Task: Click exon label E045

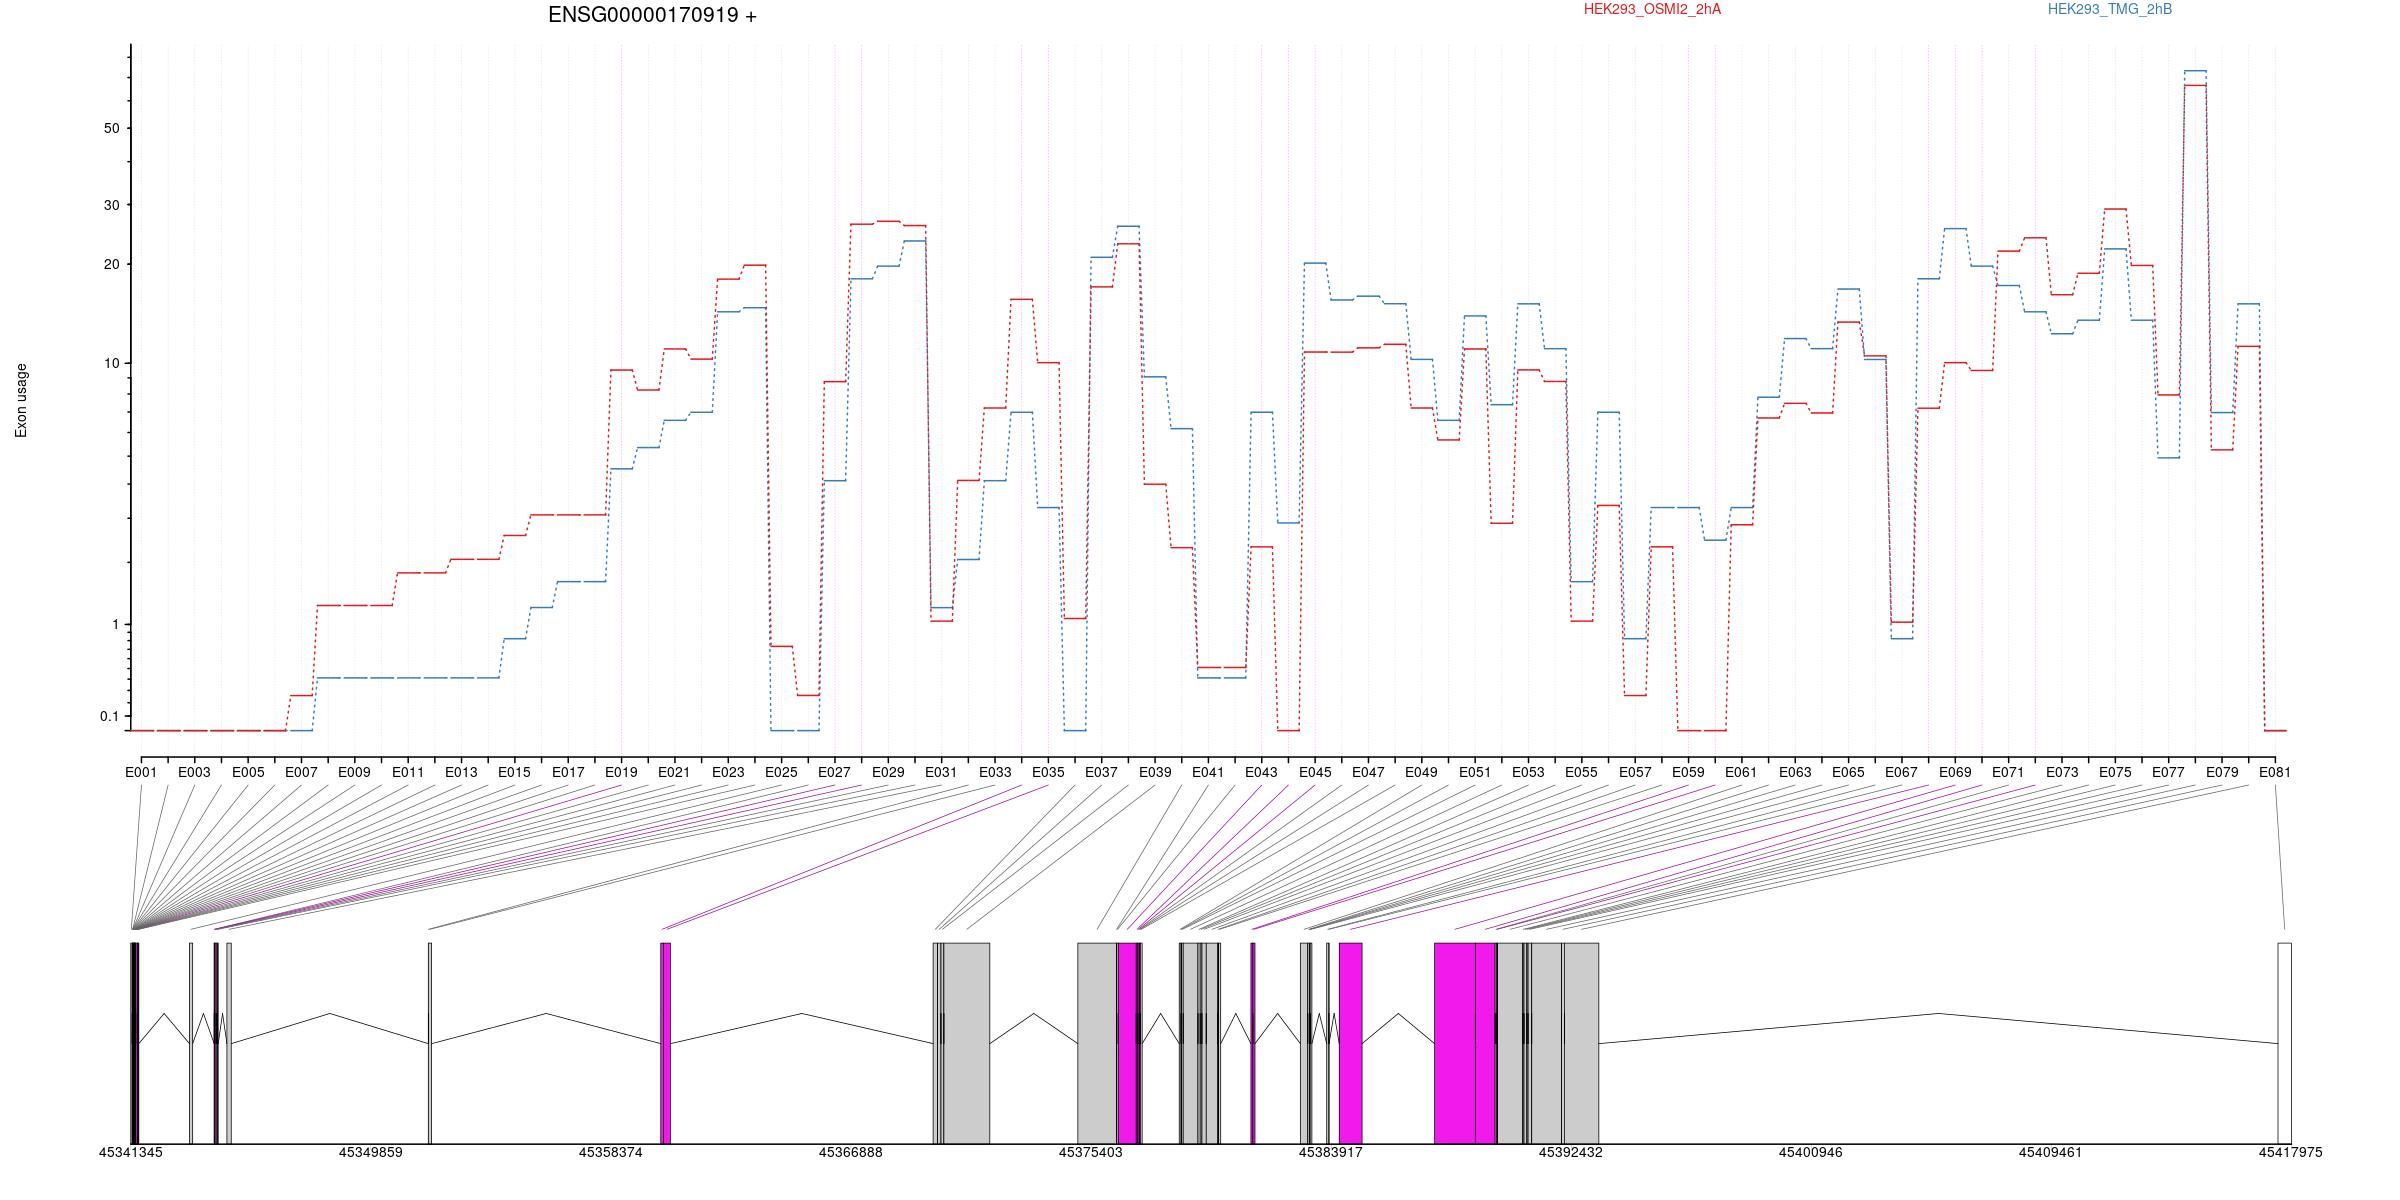Action: pyautogui.click(x=1315, y=772)
